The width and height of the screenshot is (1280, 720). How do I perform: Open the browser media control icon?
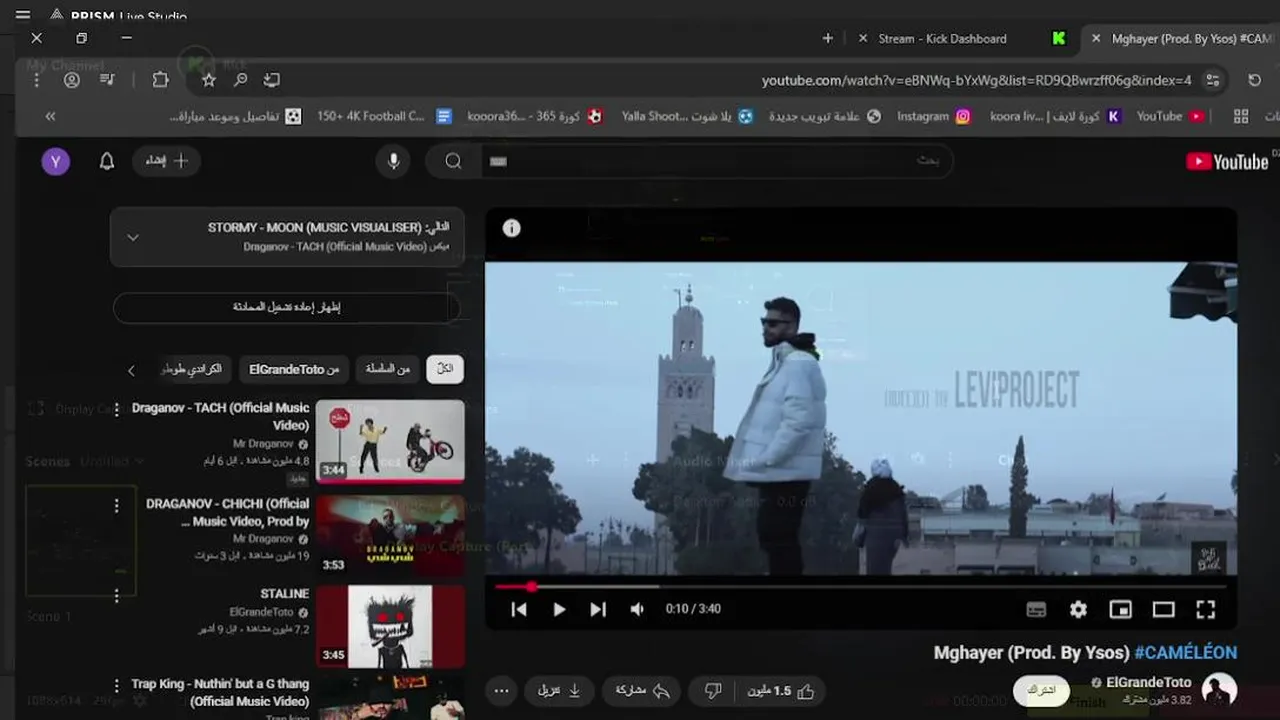point(107,80)
